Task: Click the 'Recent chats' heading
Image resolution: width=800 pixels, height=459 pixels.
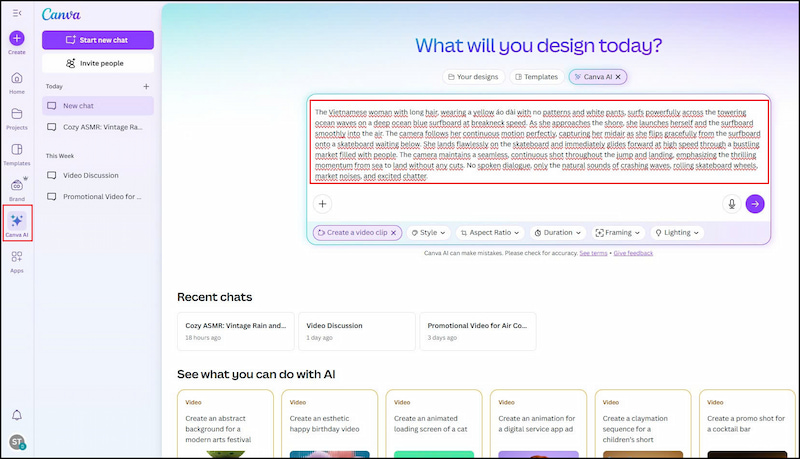Action: pyautogui.click(x=215, y=297)
